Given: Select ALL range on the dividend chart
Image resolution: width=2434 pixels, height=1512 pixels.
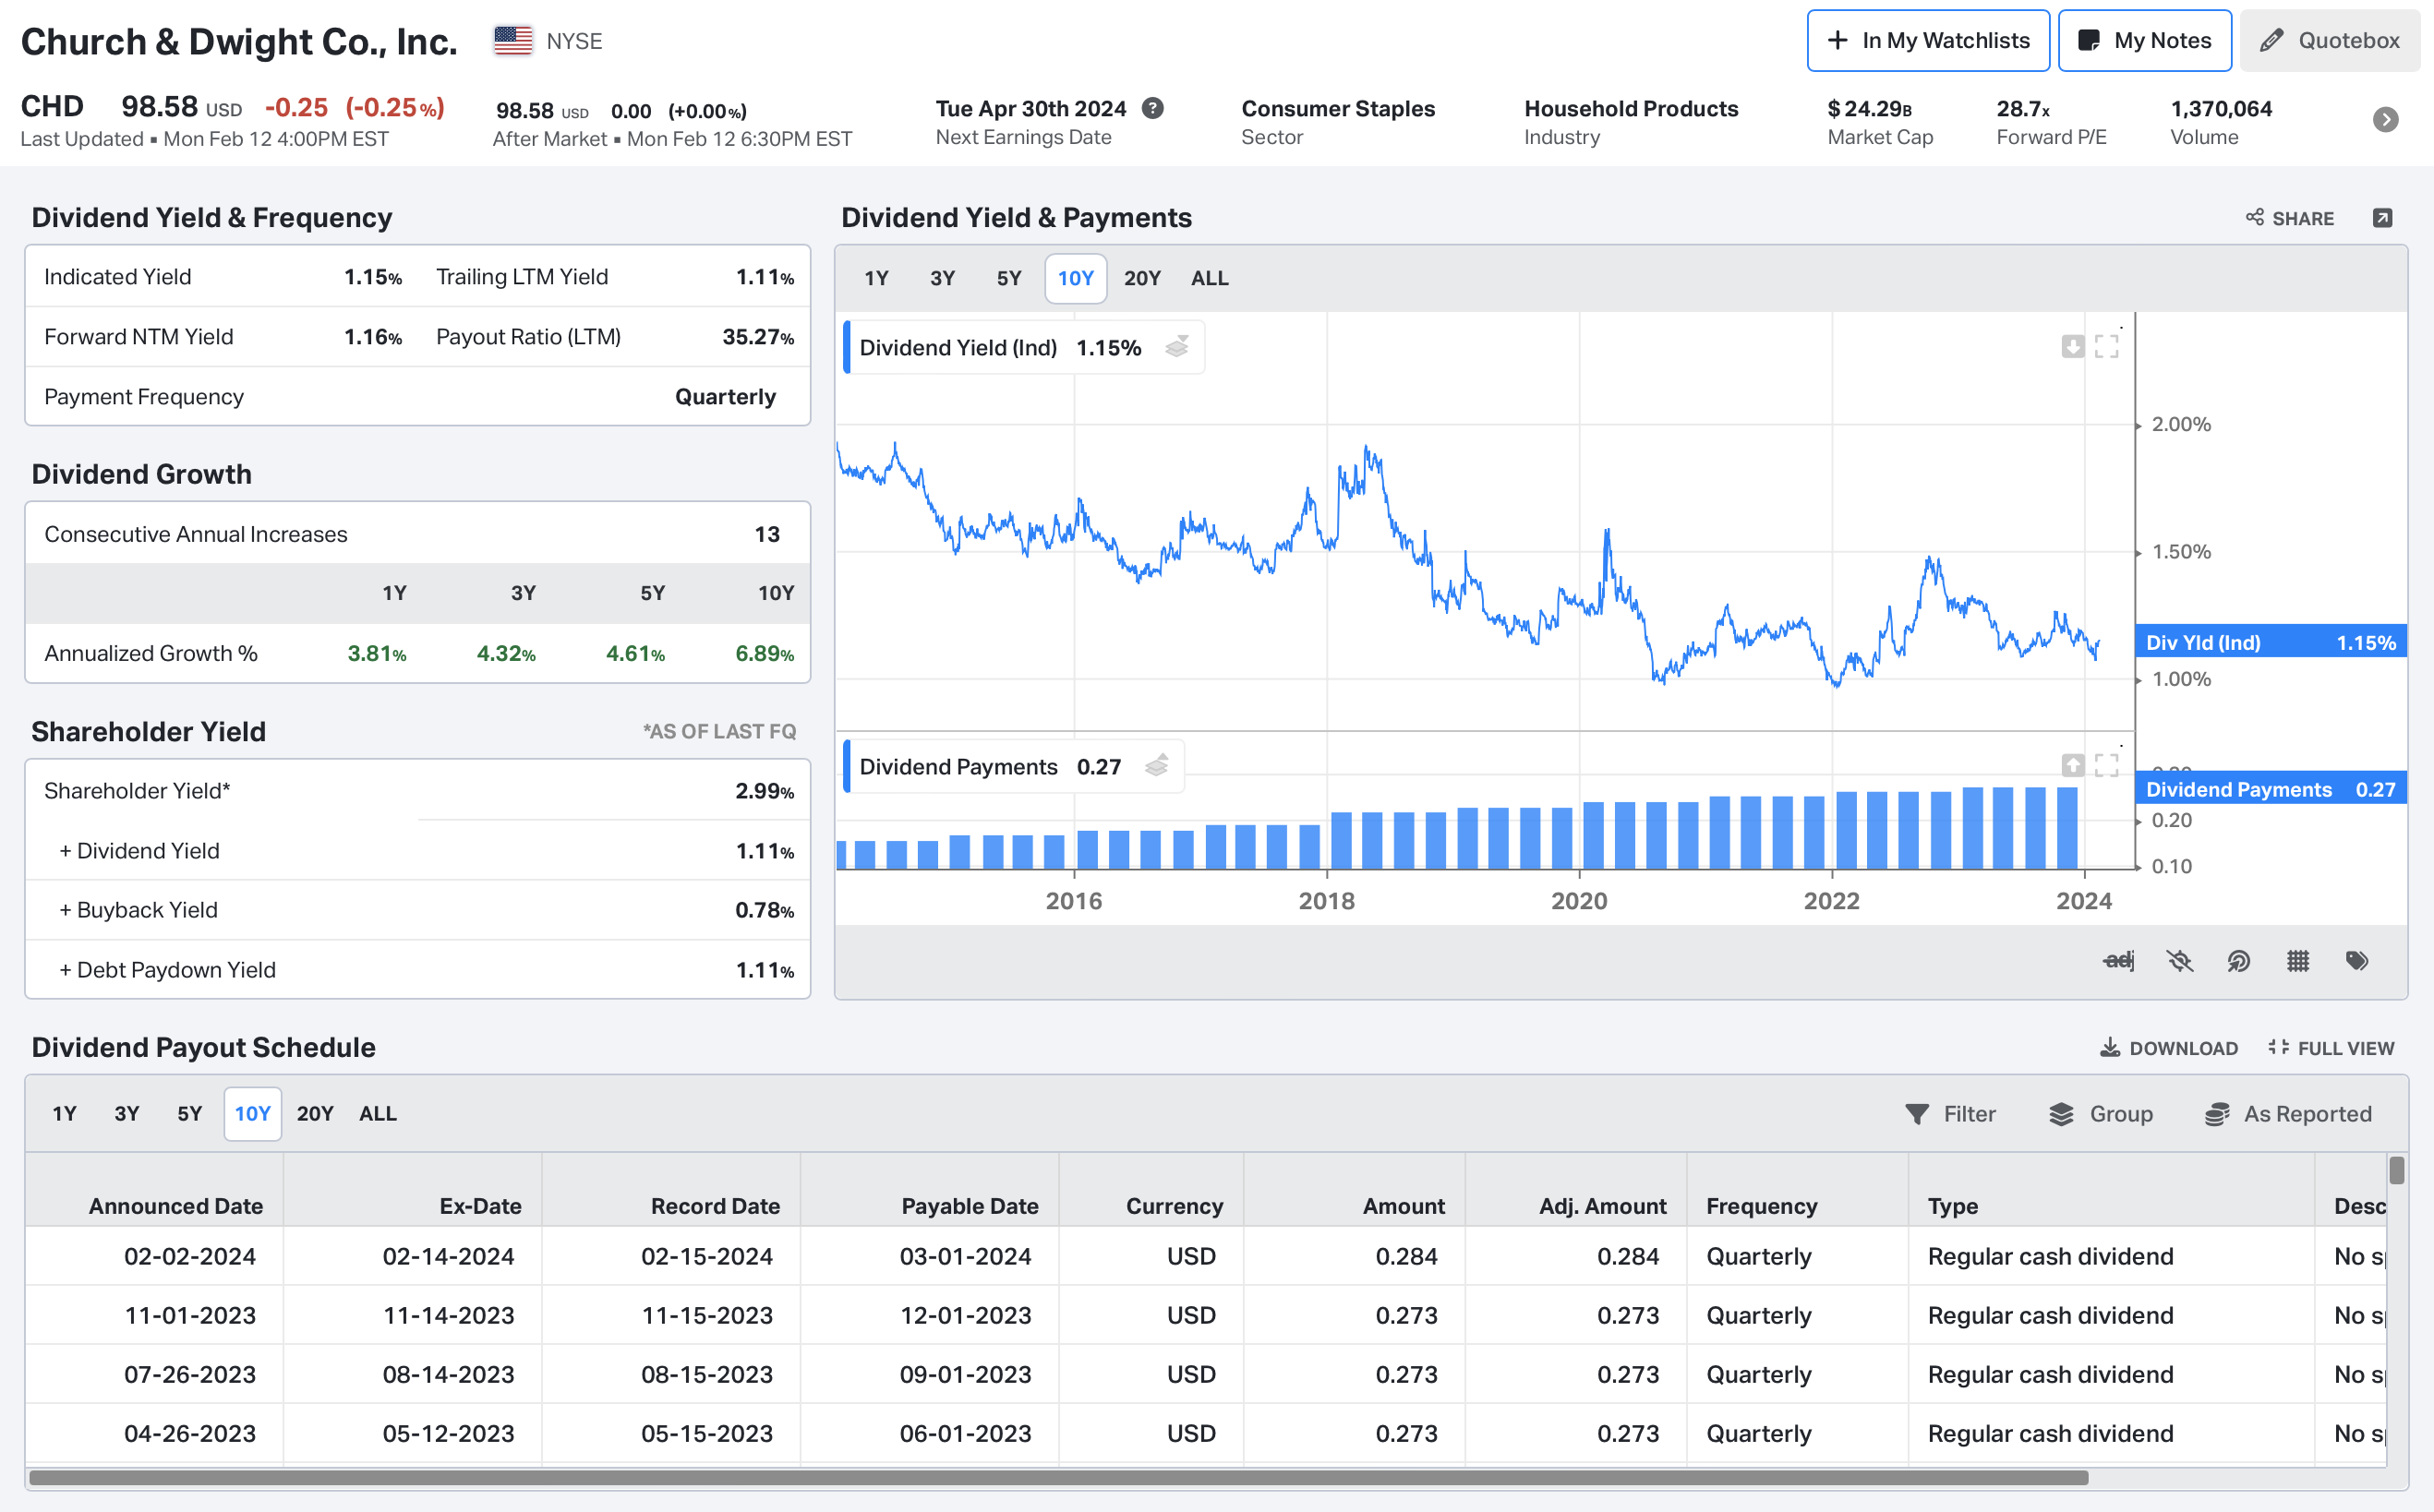Looking at the screenshot, I should pos(1209,278).
